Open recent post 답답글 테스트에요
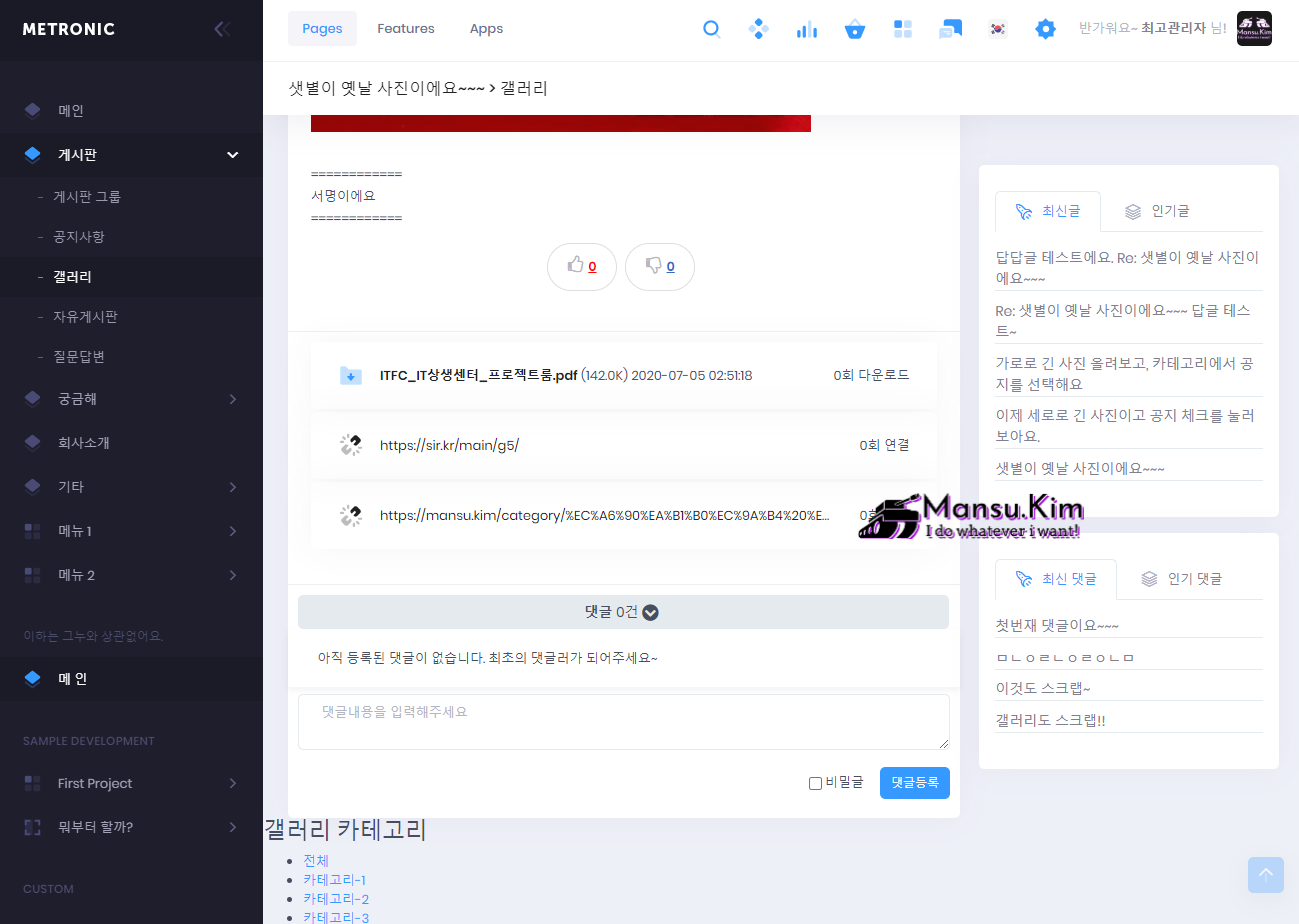This screenshot has height=924, width=1299. [1128, 267]
